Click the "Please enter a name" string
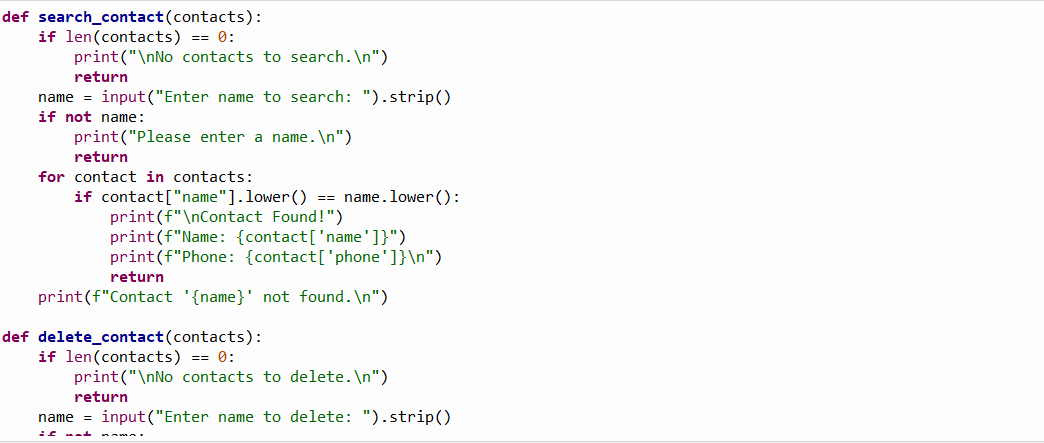Image resolution: width=1044 pixels, height=443 pixels. [236, 137]
